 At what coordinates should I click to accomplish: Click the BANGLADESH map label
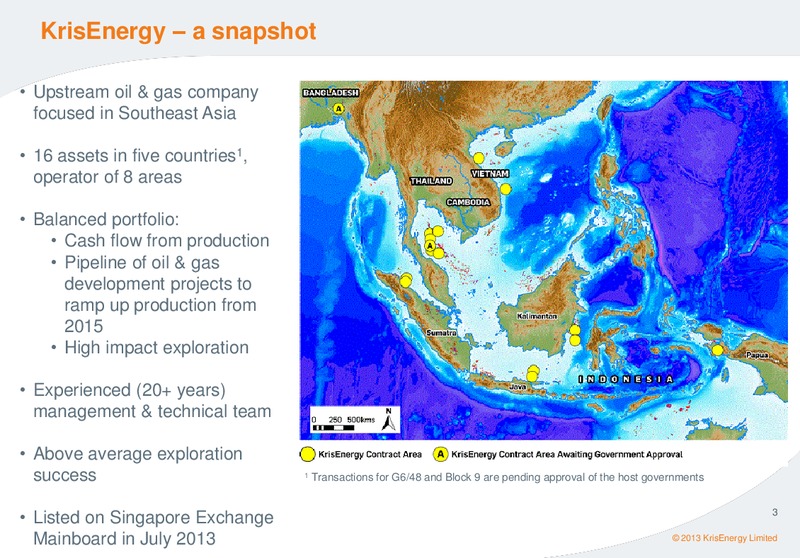(331, 93)
